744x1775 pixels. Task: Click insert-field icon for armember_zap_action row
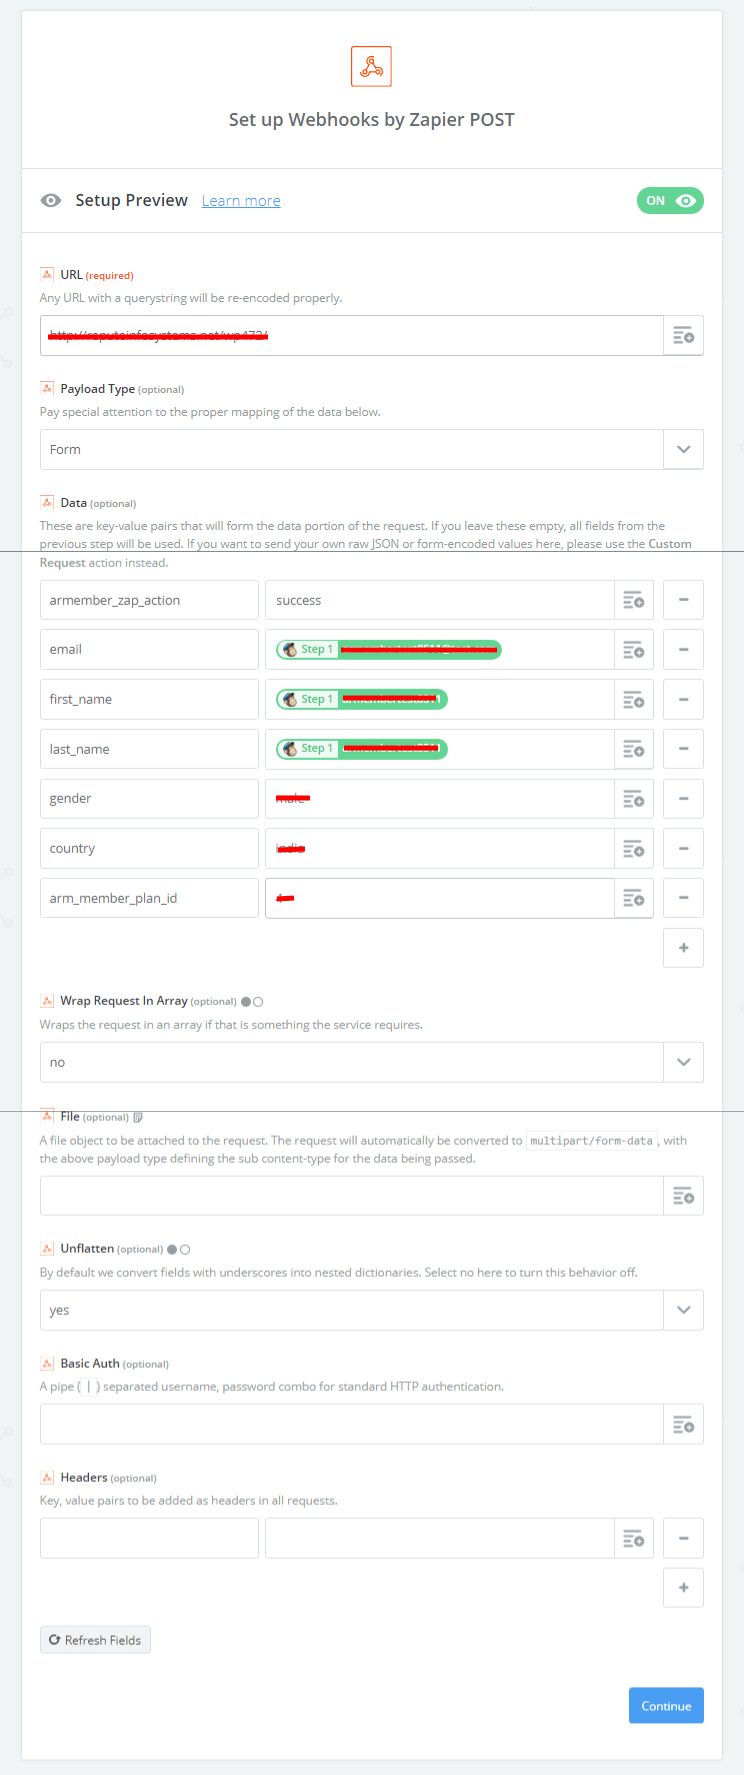[x=633, y=600]
